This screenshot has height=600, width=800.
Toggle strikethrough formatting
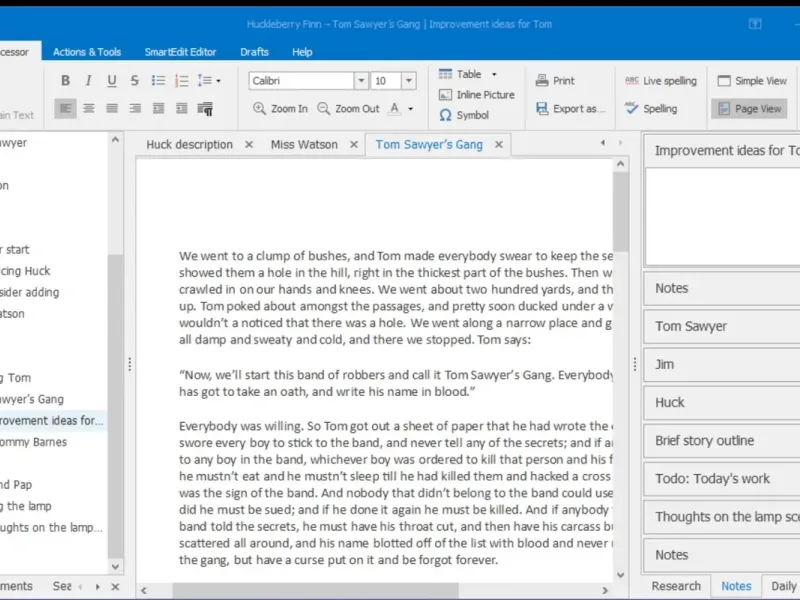pyautogui.click(x=135, y=81)
